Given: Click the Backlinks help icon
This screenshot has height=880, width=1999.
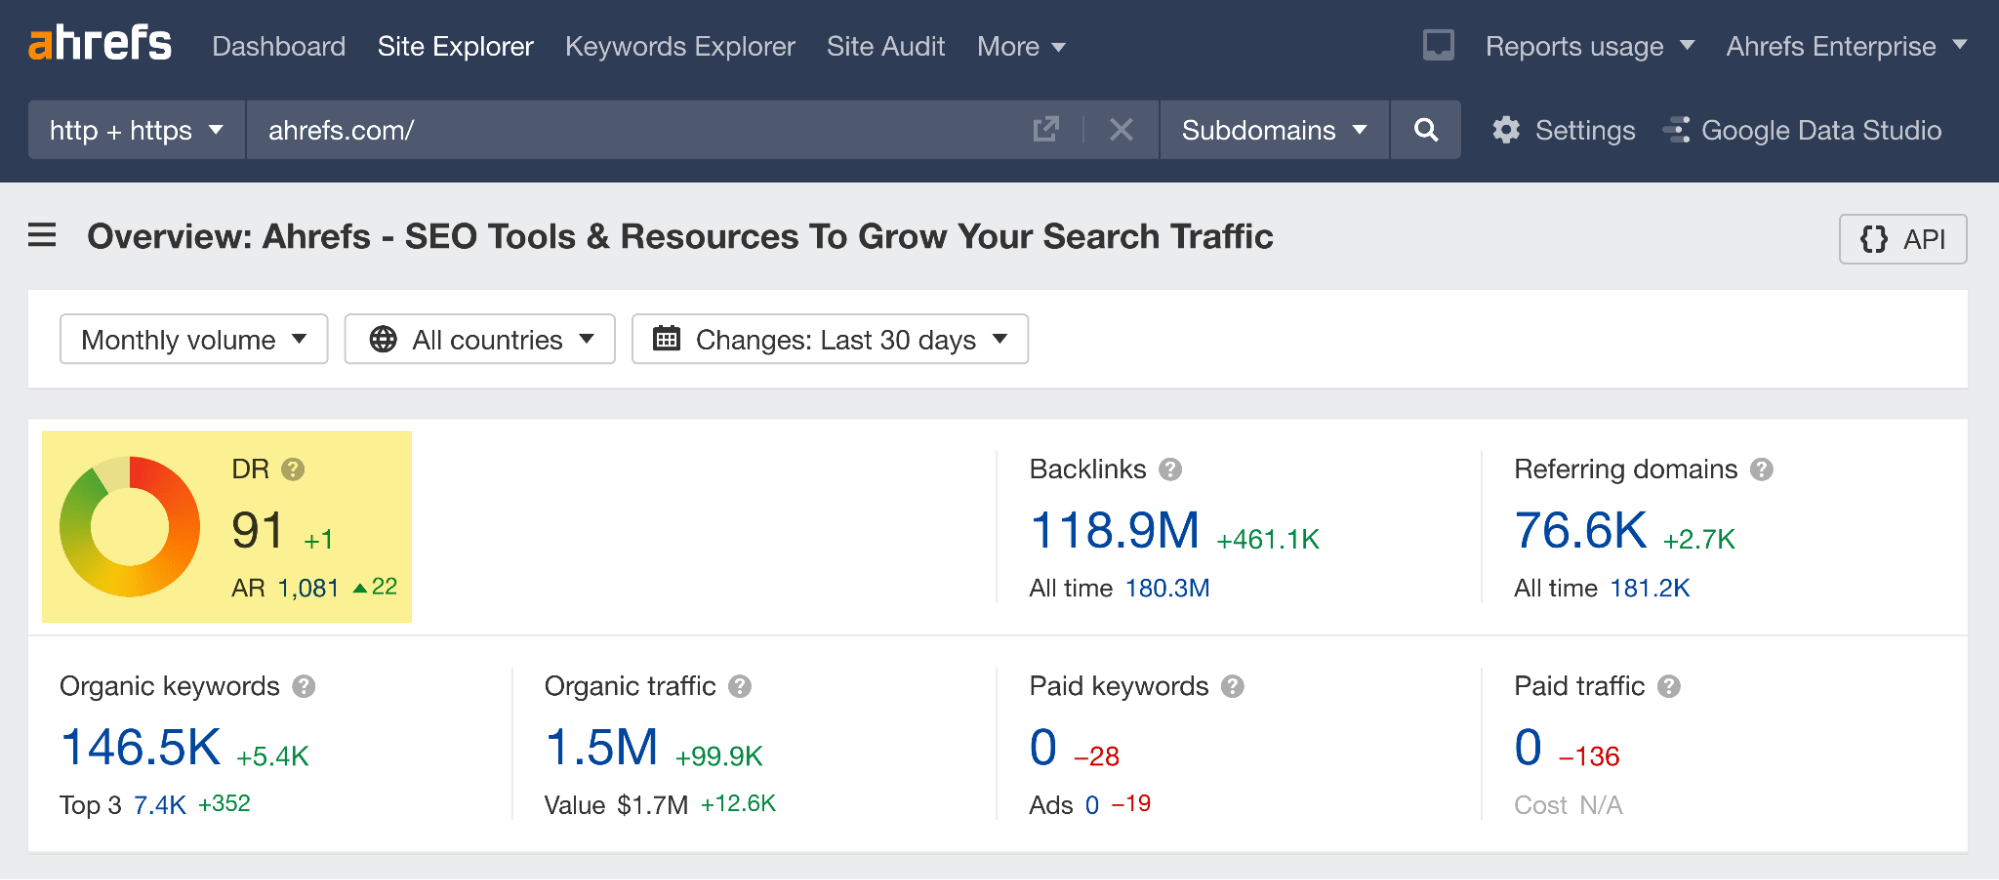Looking at the screenshot, I should [1170, 469].
